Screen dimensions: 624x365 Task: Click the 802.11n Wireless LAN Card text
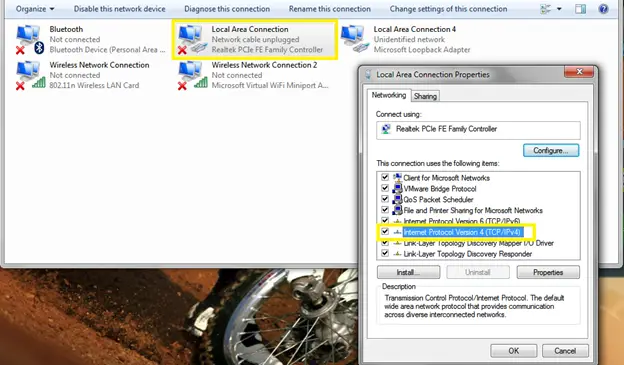[94, 85]
